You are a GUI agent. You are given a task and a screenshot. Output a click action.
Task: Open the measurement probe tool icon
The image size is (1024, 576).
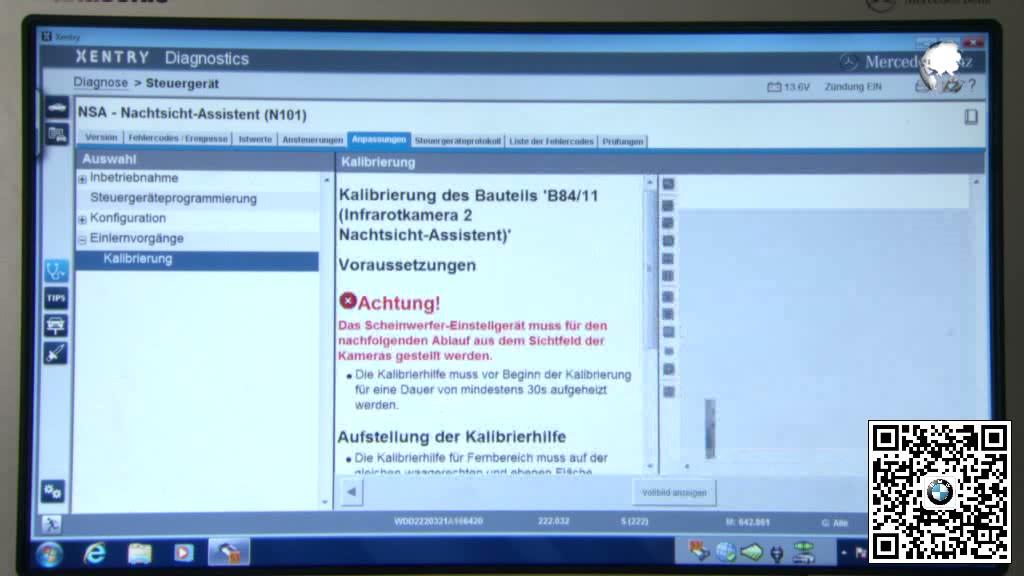56,353
